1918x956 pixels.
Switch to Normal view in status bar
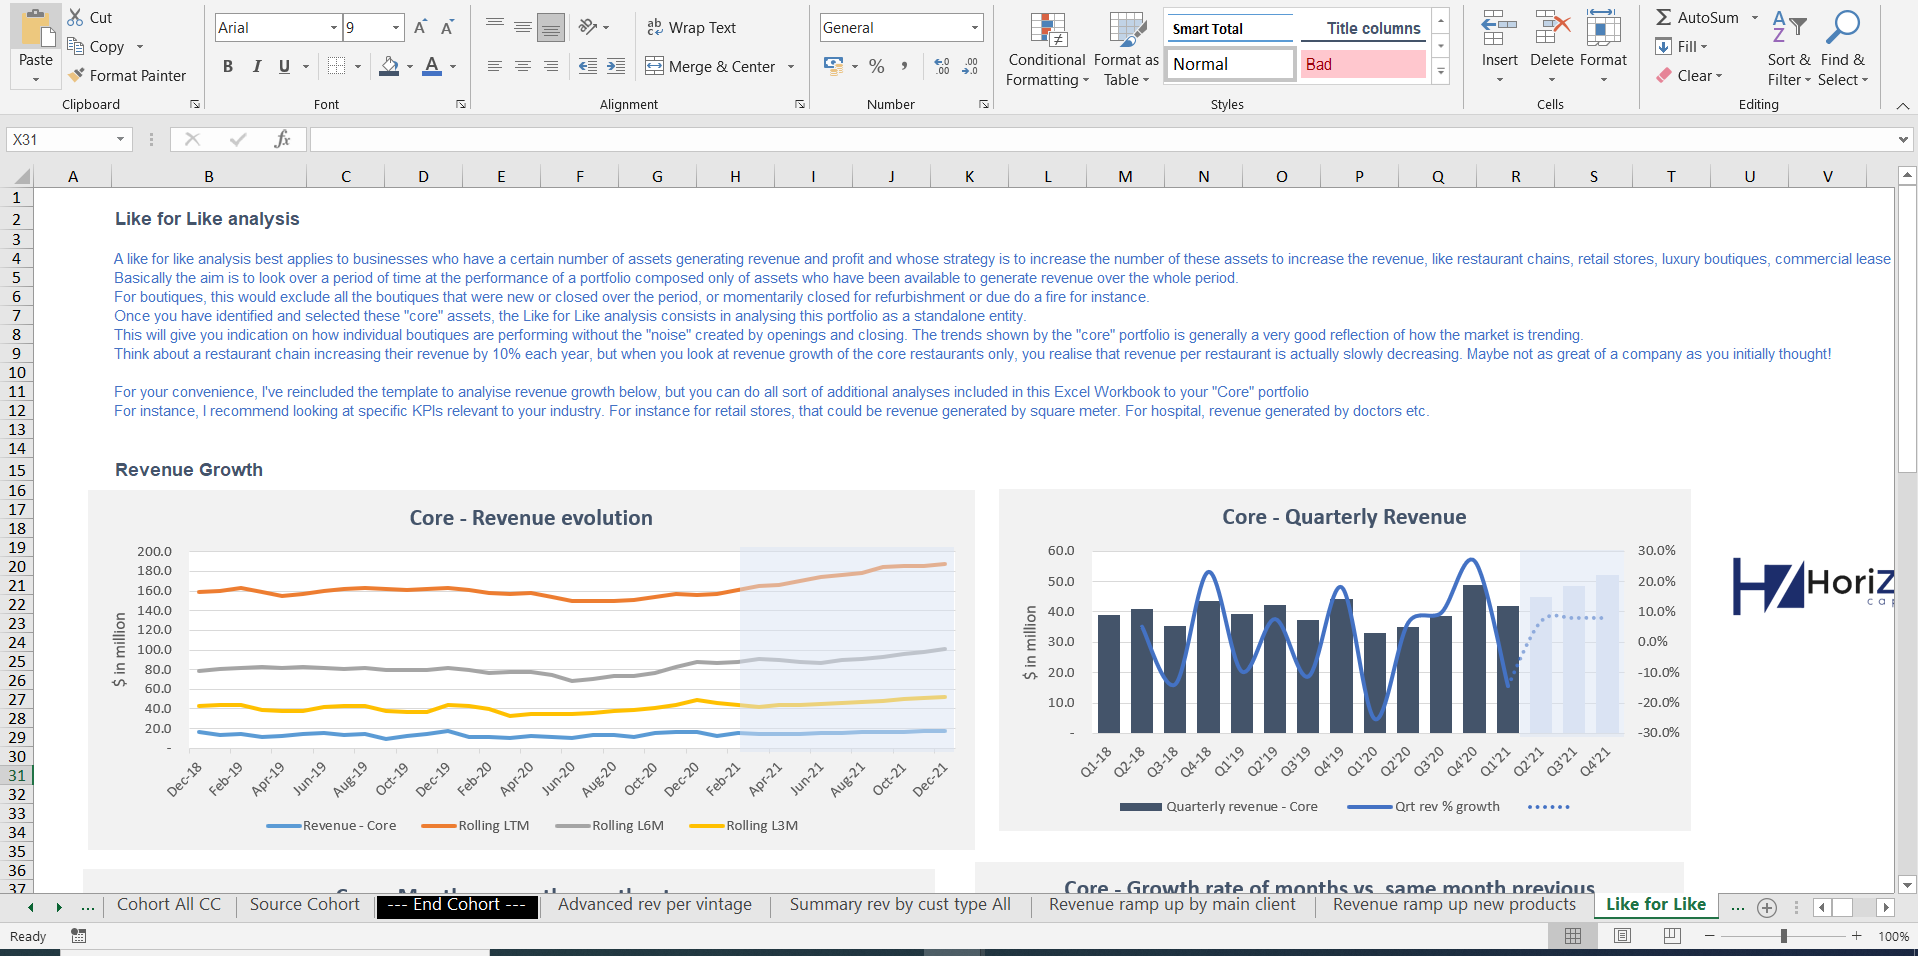pos(1573,936)
